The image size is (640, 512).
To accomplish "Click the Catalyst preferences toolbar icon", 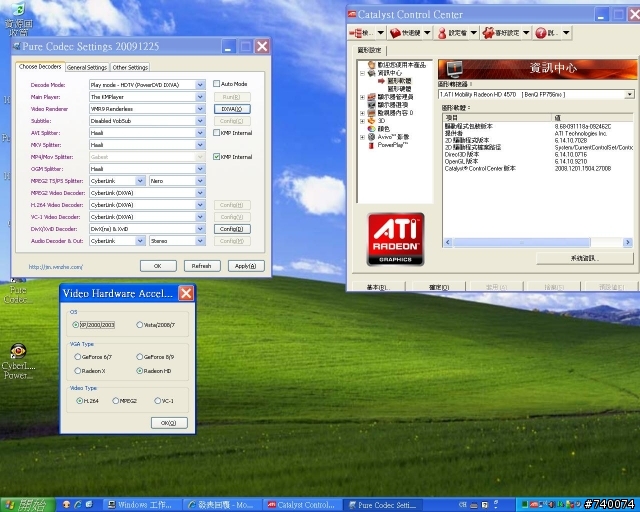I will click(x=488, y=33).
